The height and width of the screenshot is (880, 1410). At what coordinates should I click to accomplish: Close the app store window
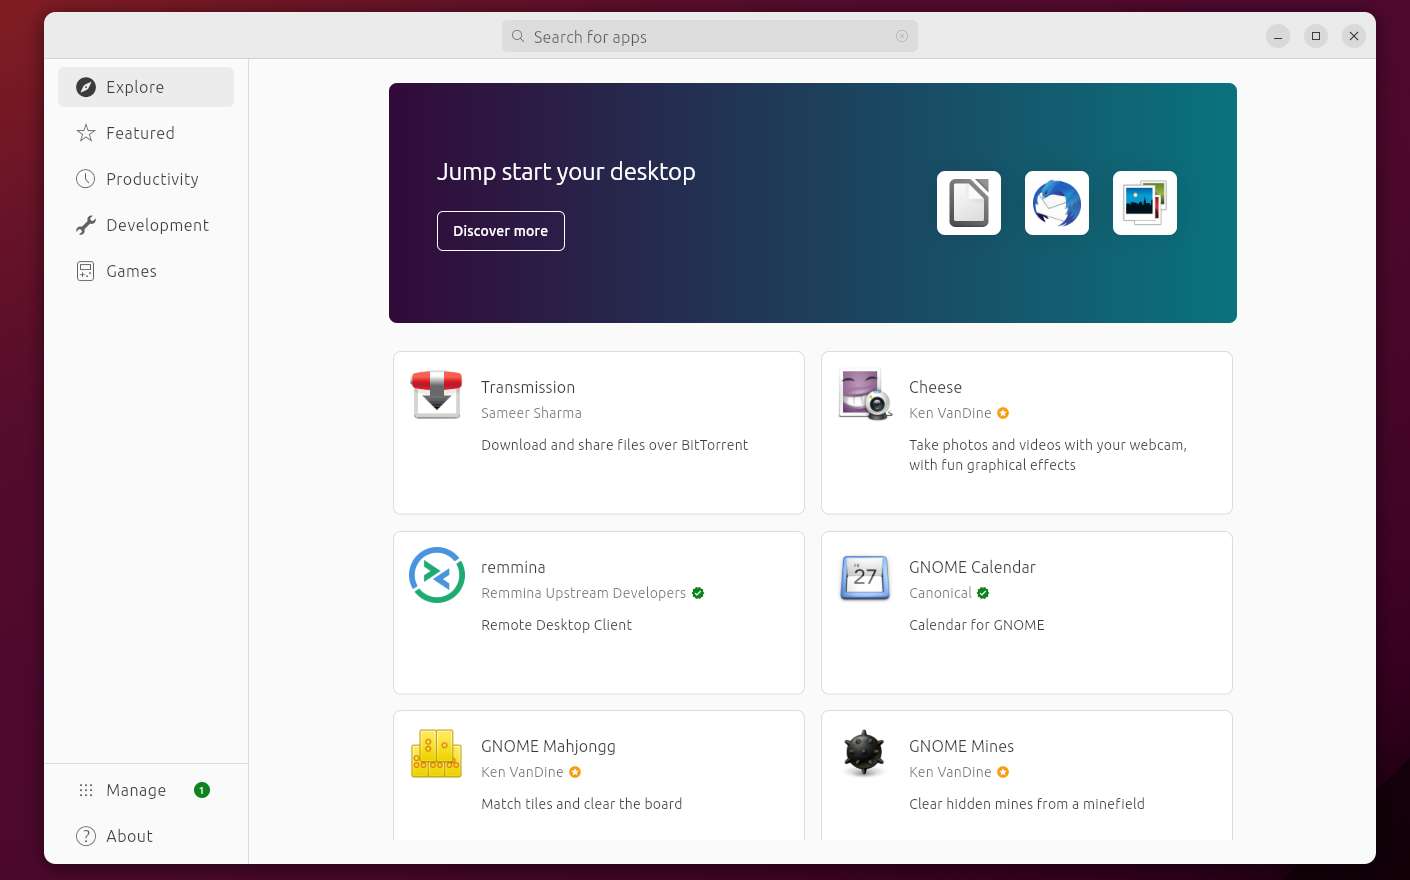(x=1354, y=36)
